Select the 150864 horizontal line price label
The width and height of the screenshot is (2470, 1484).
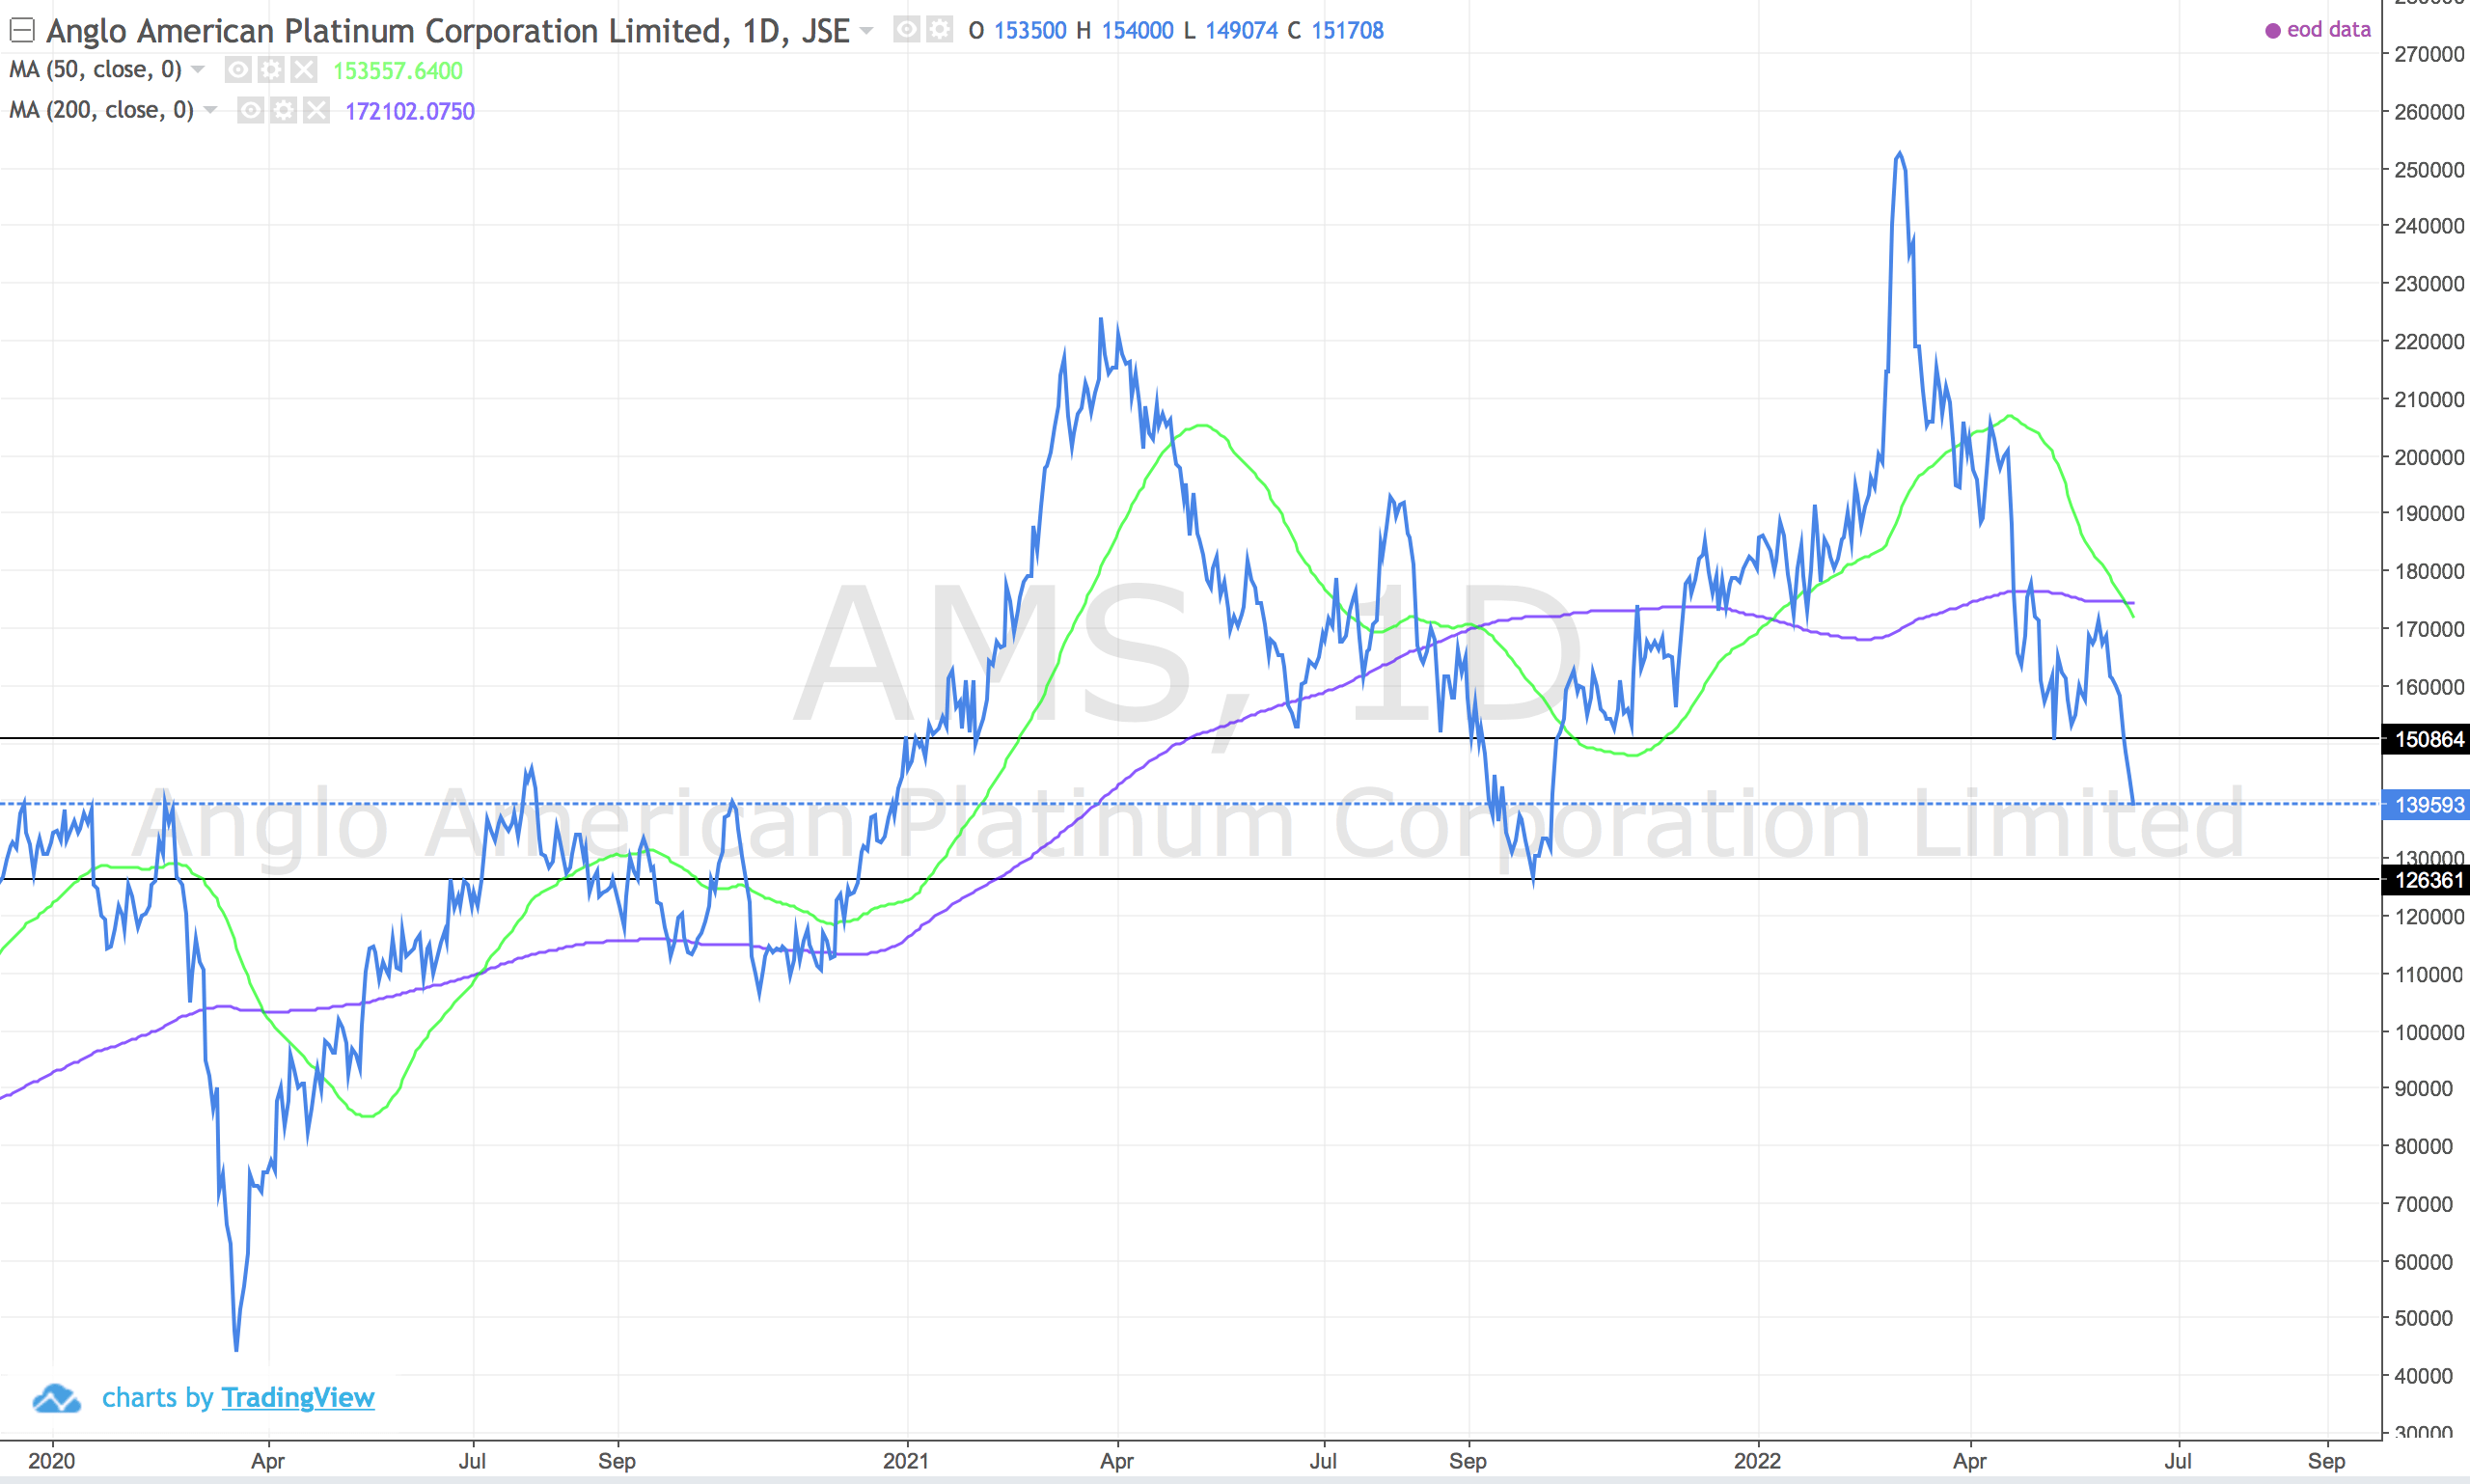[2427, 740]
